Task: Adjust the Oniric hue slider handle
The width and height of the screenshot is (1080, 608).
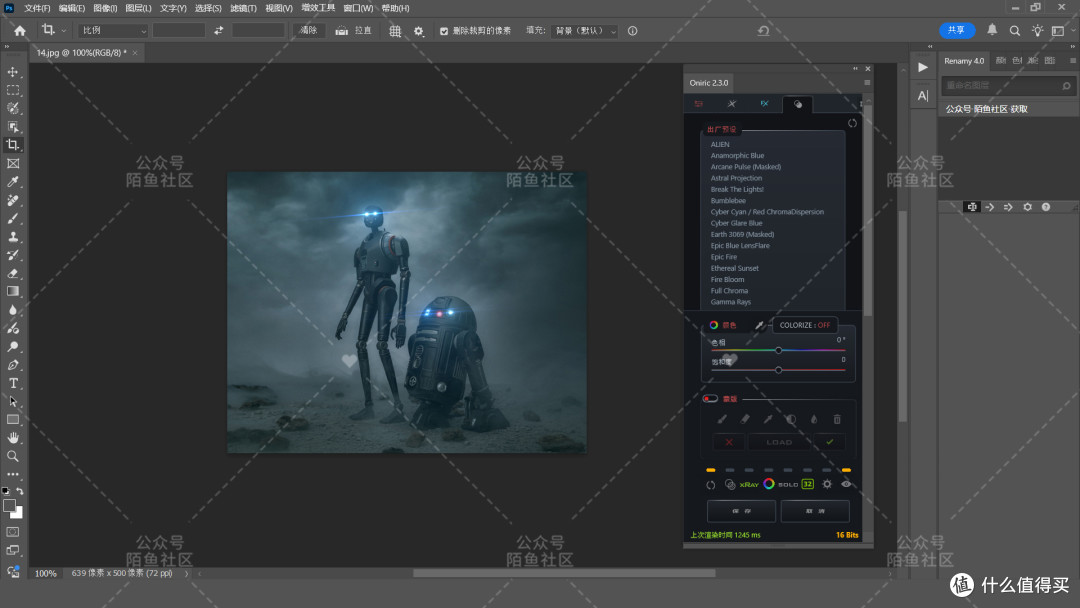Action: [778, 350]
